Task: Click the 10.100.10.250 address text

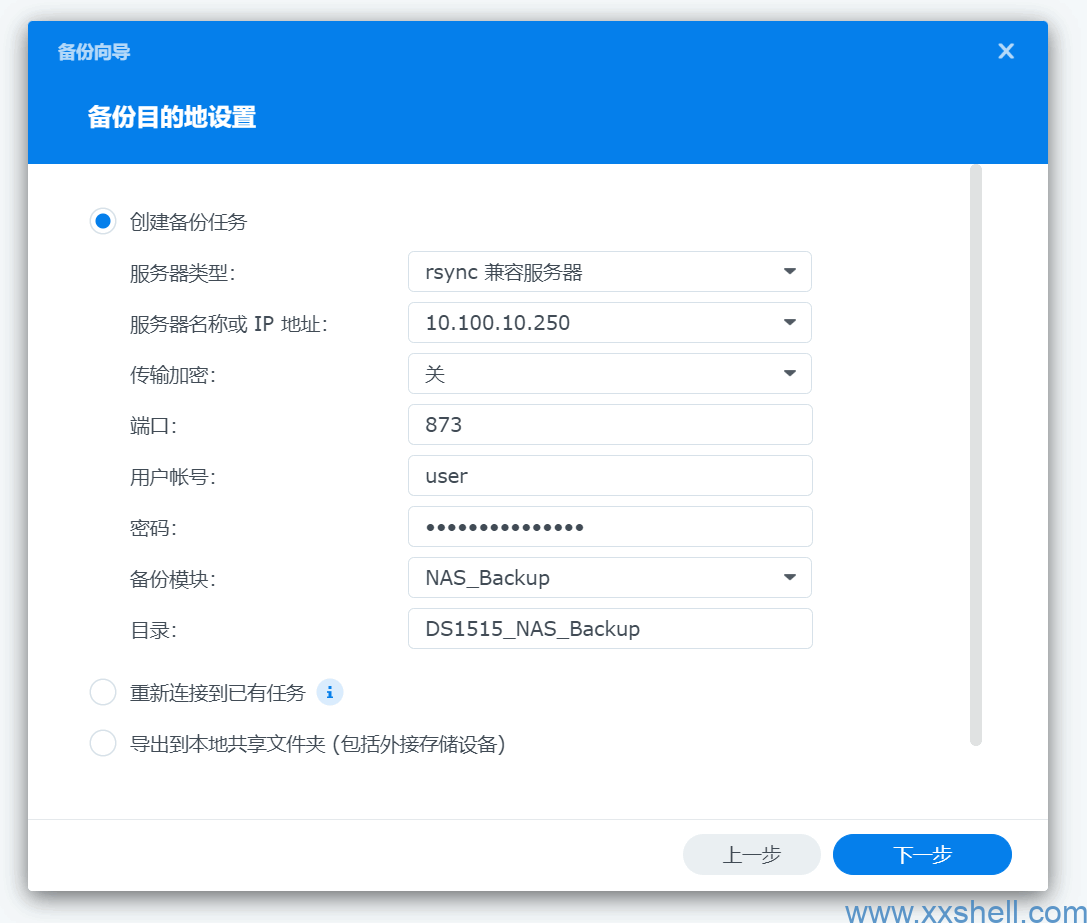Action: pos(498,323)
